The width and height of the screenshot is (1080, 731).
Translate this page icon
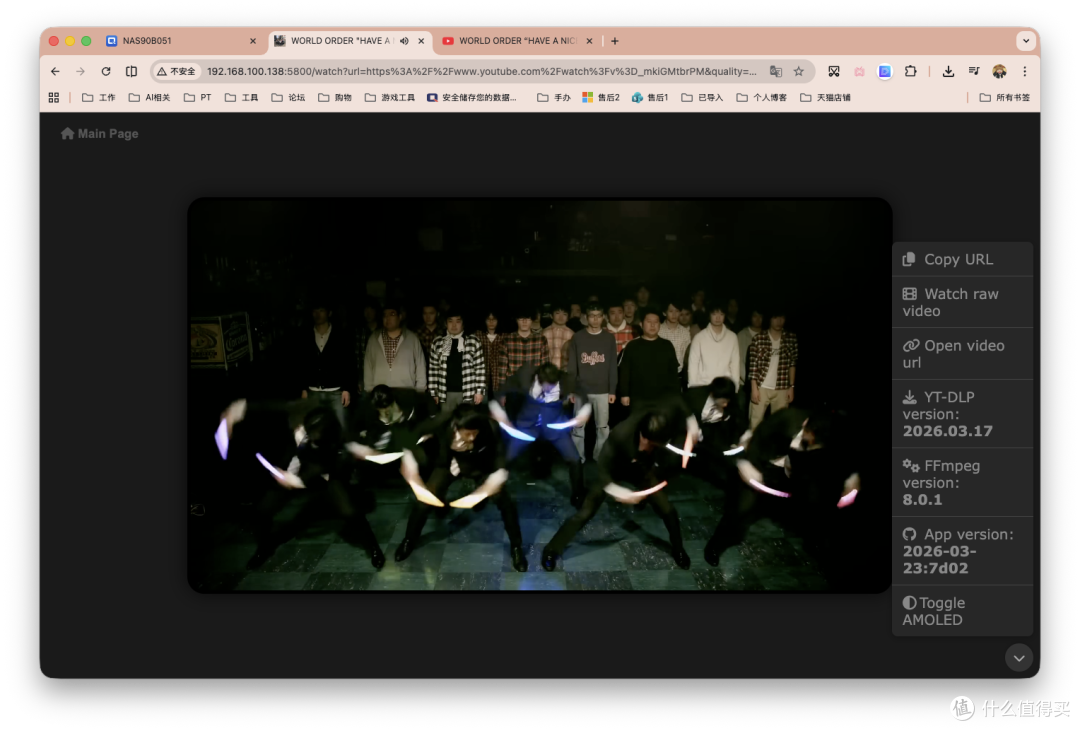point(776,71)
